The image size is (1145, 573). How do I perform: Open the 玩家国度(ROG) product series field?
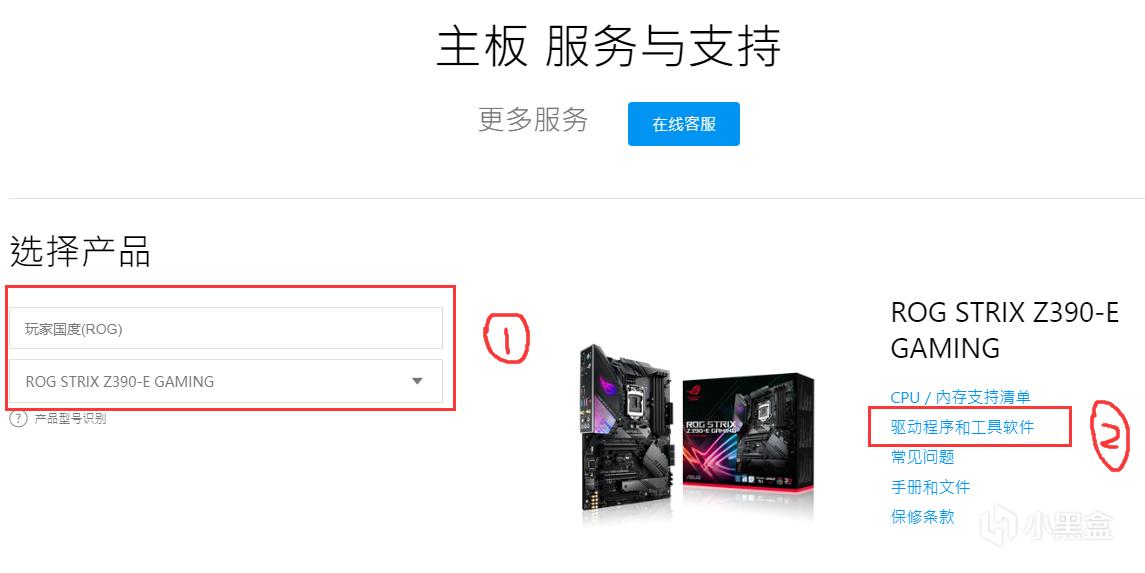(226, 328)
